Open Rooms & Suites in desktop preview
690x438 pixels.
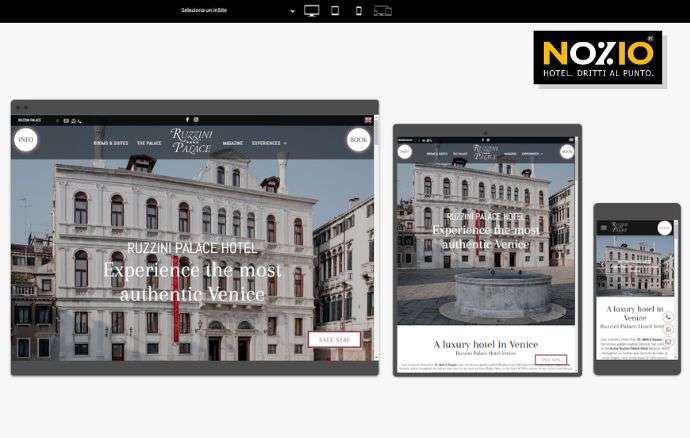pyautogui.click(x=110, y=143)
